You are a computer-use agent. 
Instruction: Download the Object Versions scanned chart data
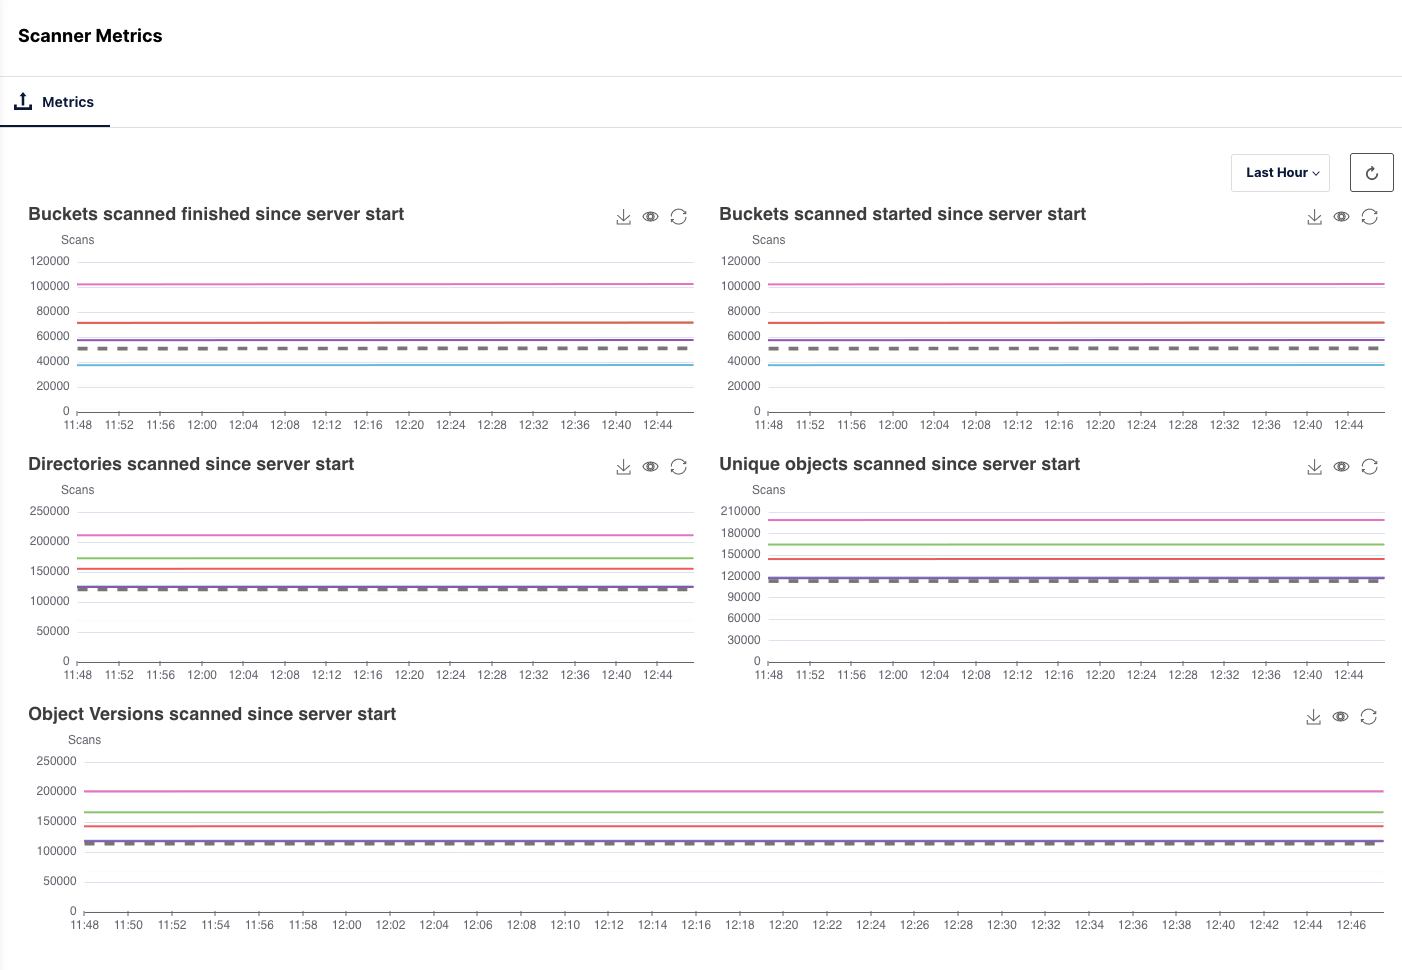pyautogui.click(x=1313, y=717)
